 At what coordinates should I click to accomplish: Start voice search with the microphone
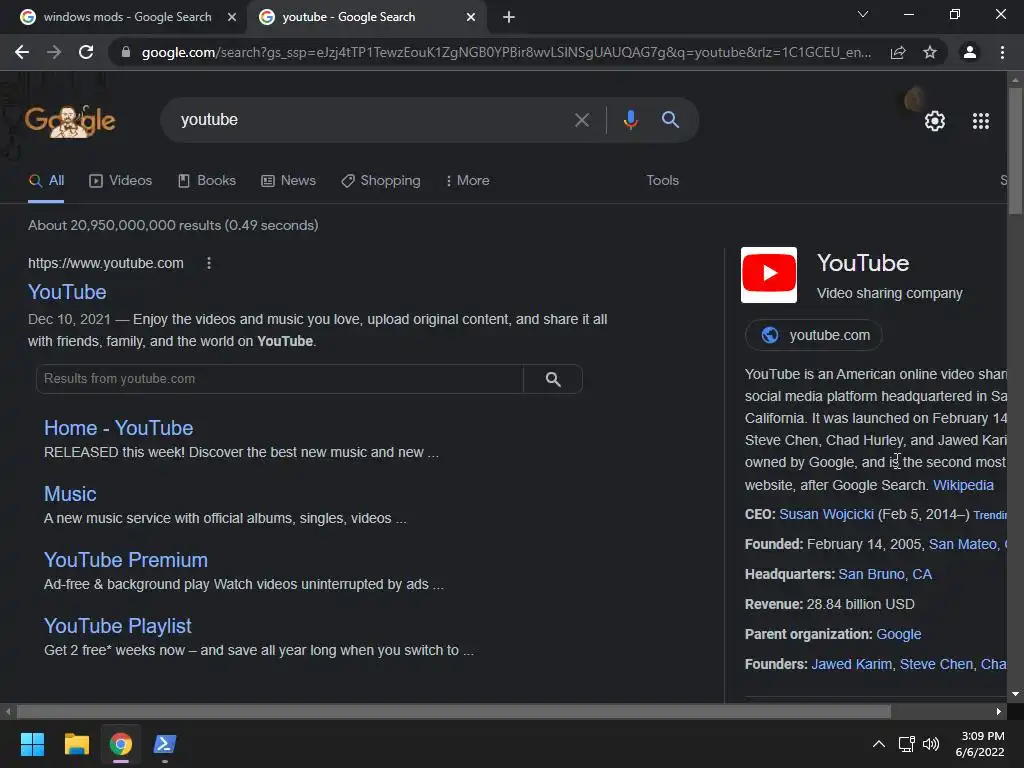[x=630, y=120]
